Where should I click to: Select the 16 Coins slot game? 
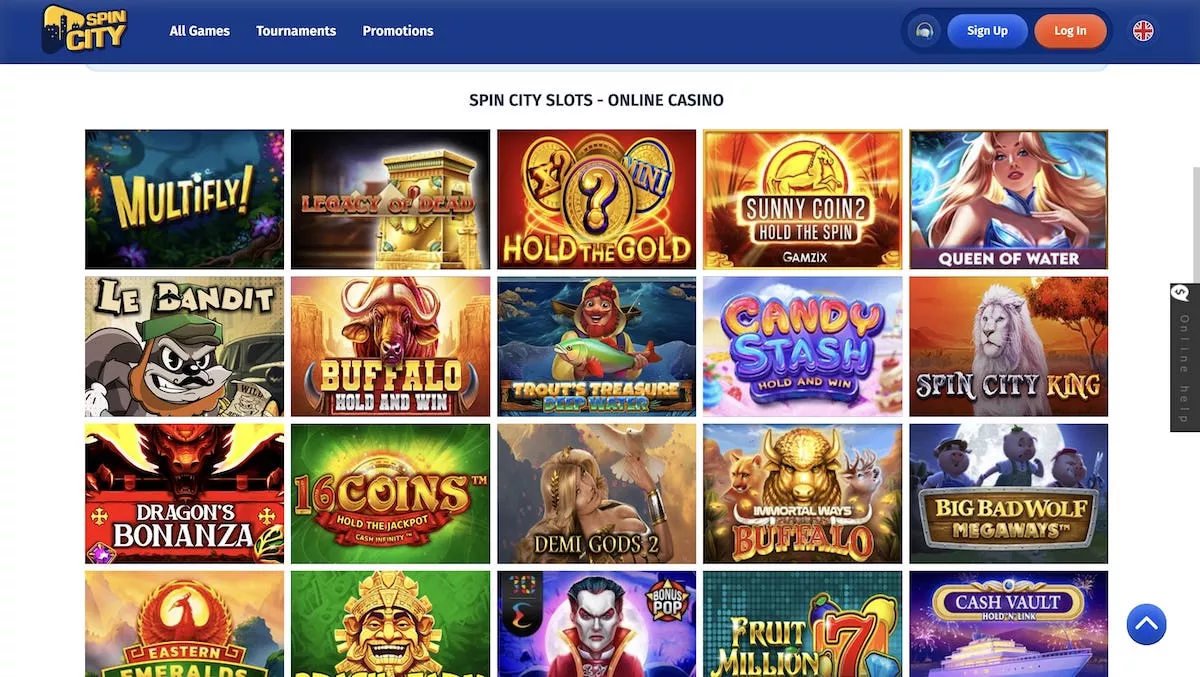390,494
